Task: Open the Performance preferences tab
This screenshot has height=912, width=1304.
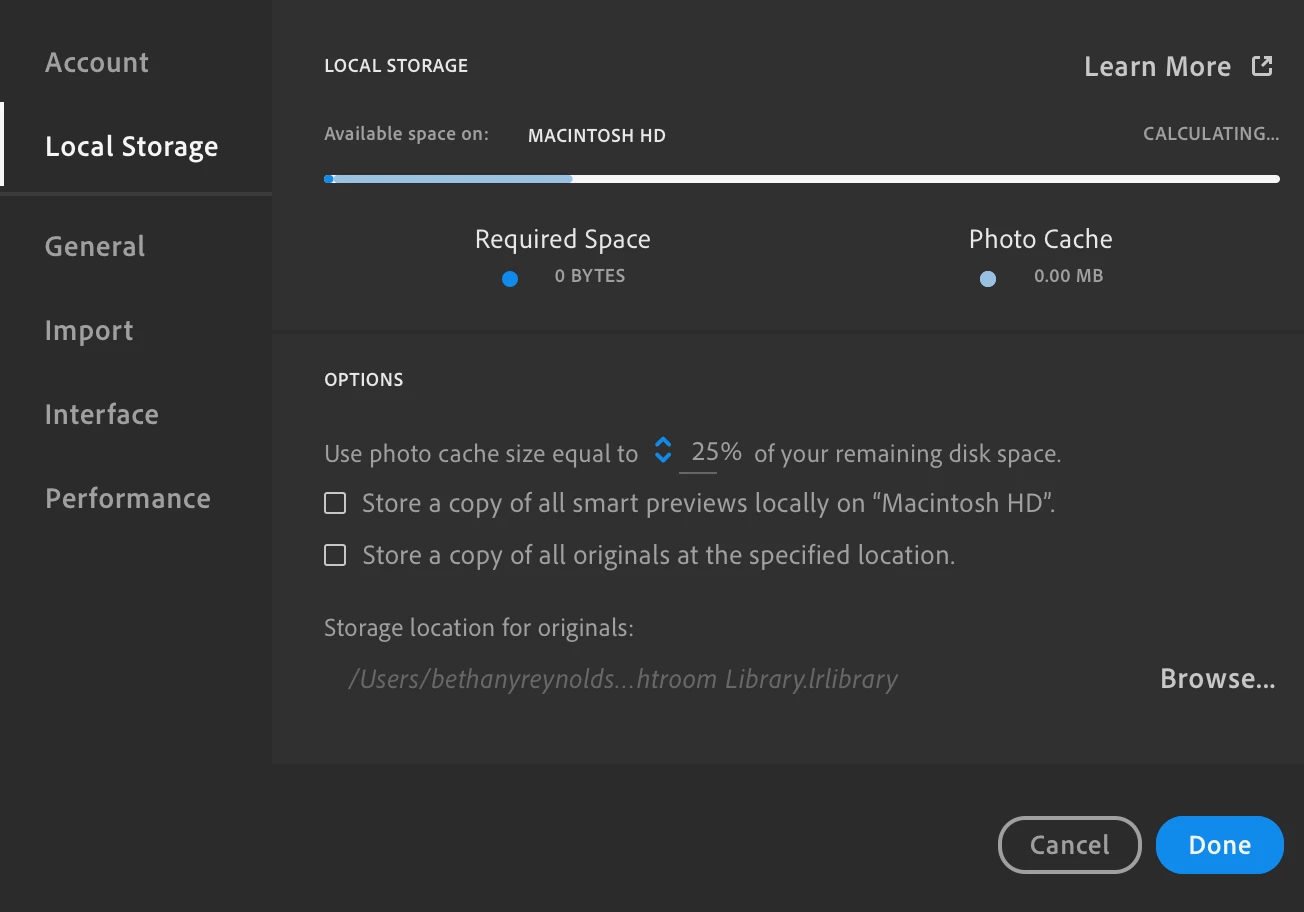Action: [128, 498]
